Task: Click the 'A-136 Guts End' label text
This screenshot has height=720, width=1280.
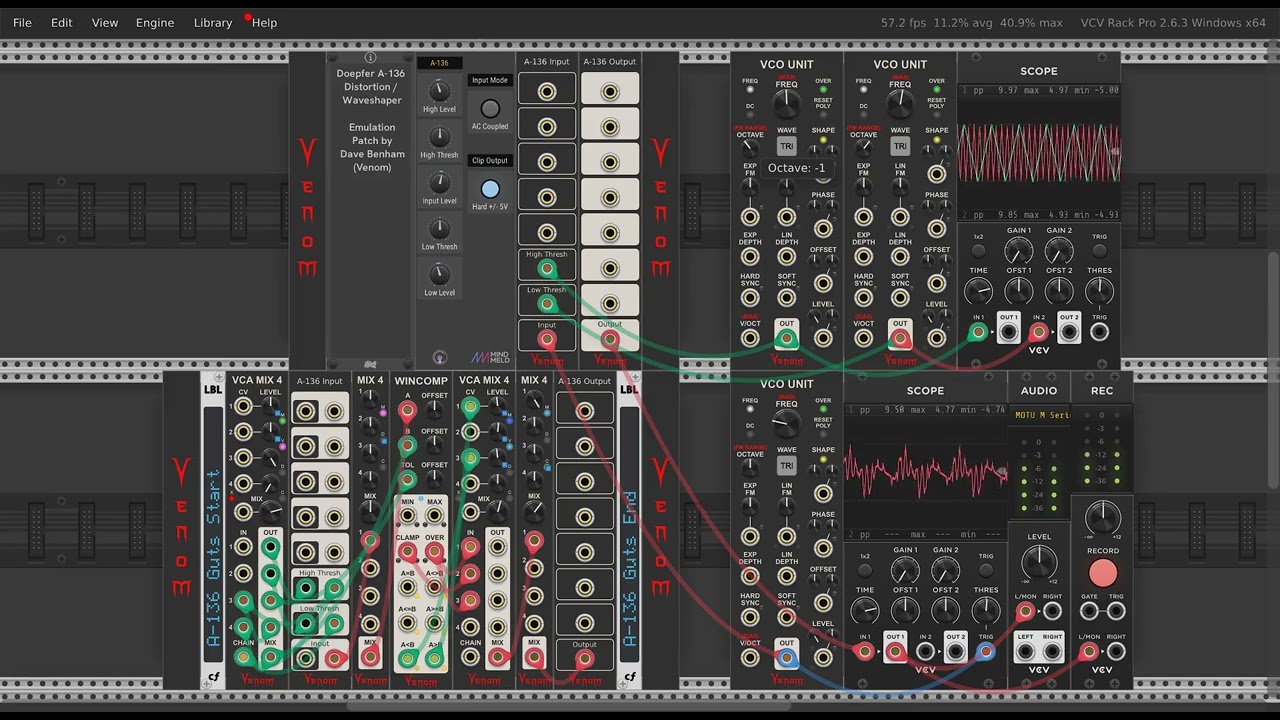Action: click(629, 570)
